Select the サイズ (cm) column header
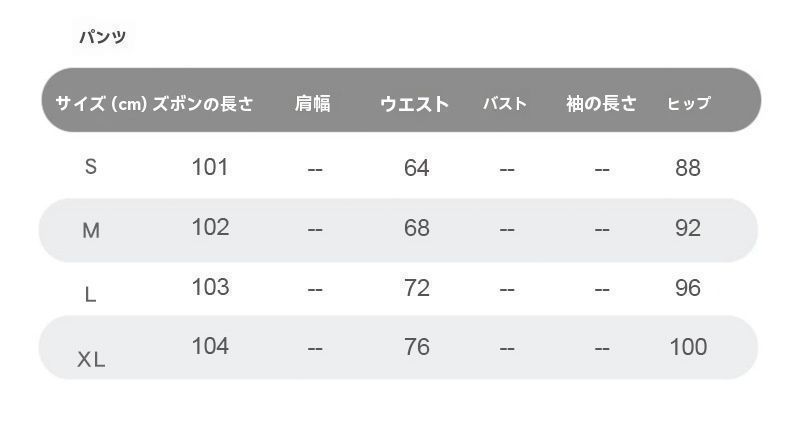The width and height of the screenshot is (790, 441). click(101, 103)
